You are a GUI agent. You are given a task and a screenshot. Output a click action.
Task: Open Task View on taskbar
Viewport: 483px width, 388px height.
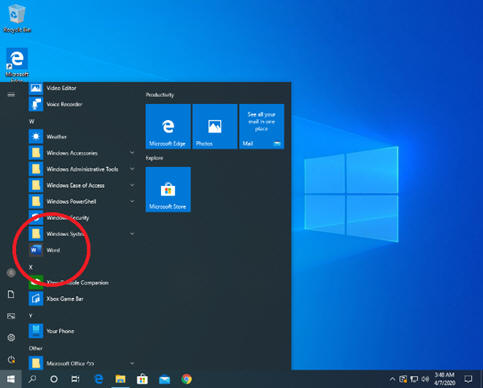click(75, 379)
